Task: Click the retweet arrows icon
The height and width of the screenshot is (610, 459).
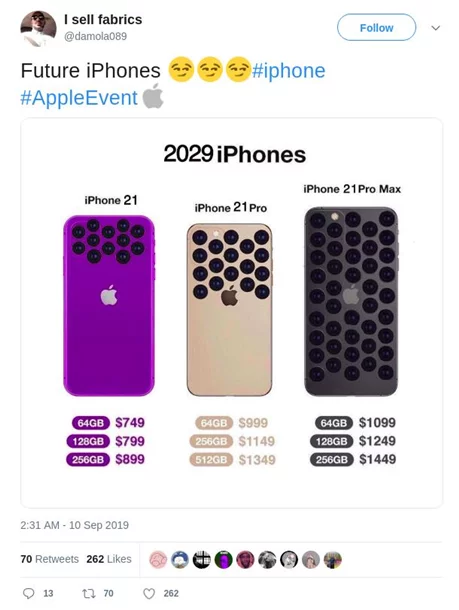Action: (x=88, y=593)
